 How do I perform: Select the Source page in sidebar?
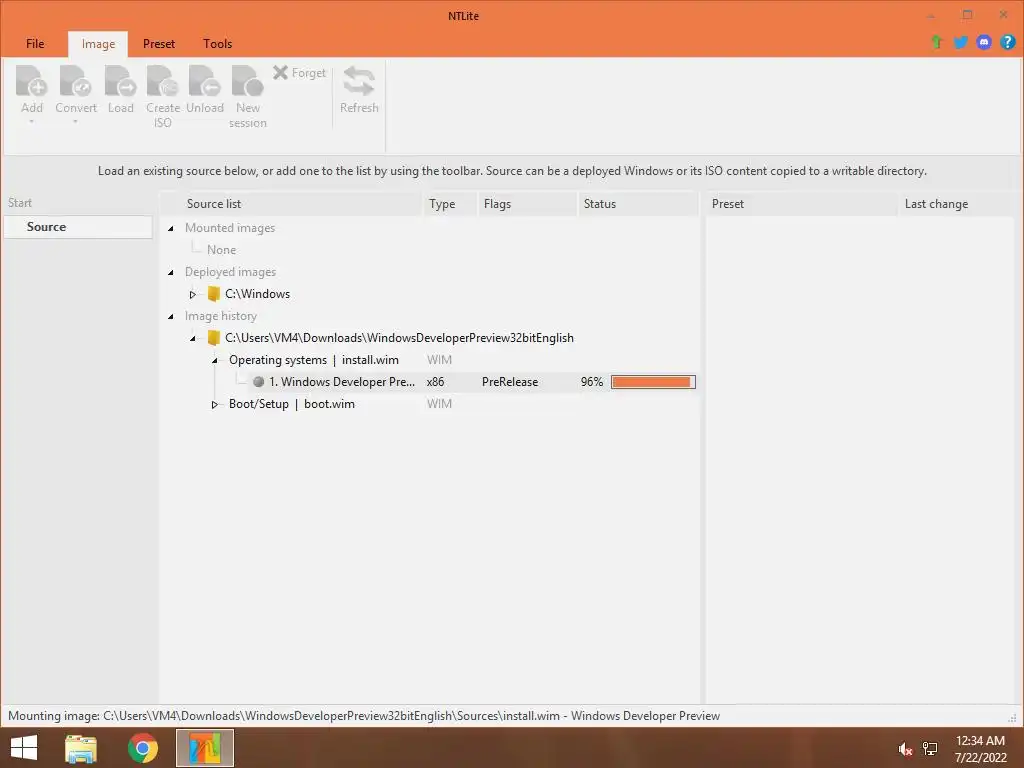click(x=78, y=227)
